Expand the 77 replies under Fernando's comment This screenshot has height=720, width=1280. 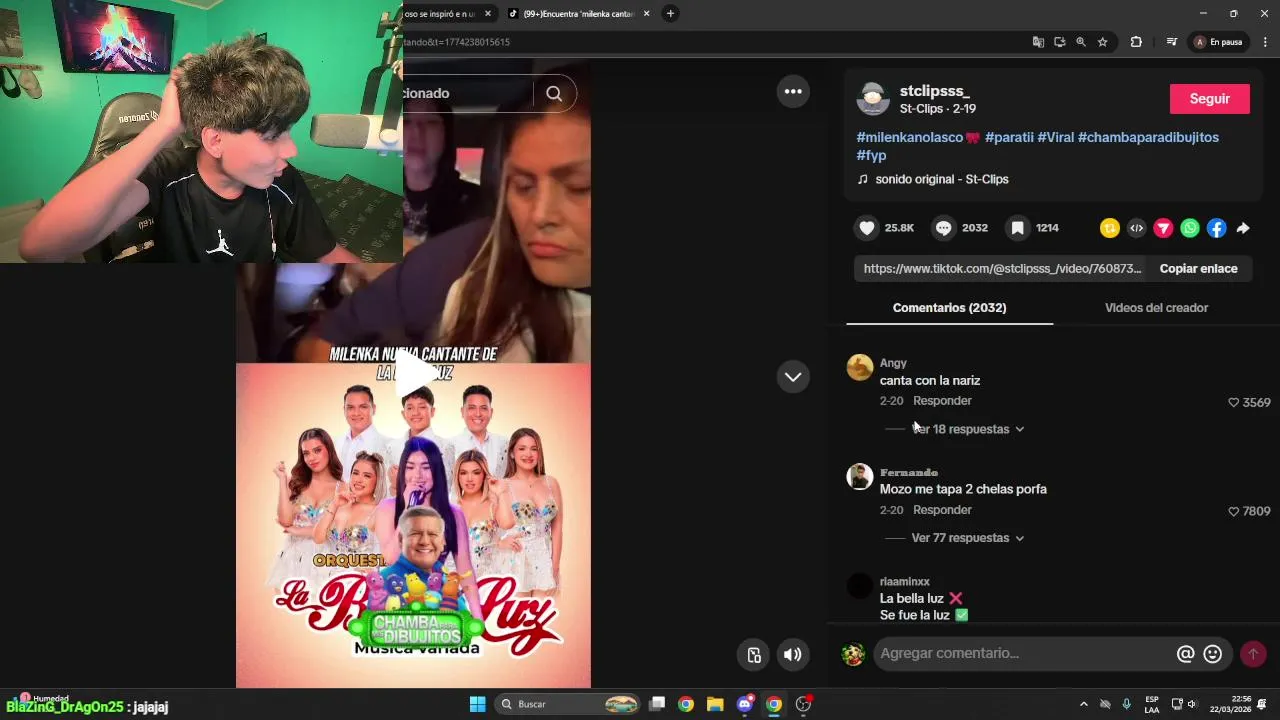pos(968,538)
